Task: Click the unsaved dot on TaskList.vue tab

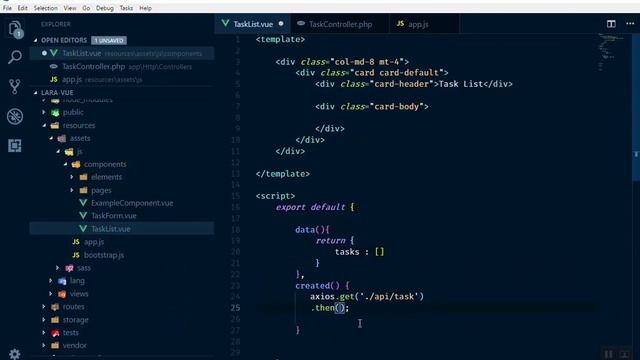Action: point(281,24)
